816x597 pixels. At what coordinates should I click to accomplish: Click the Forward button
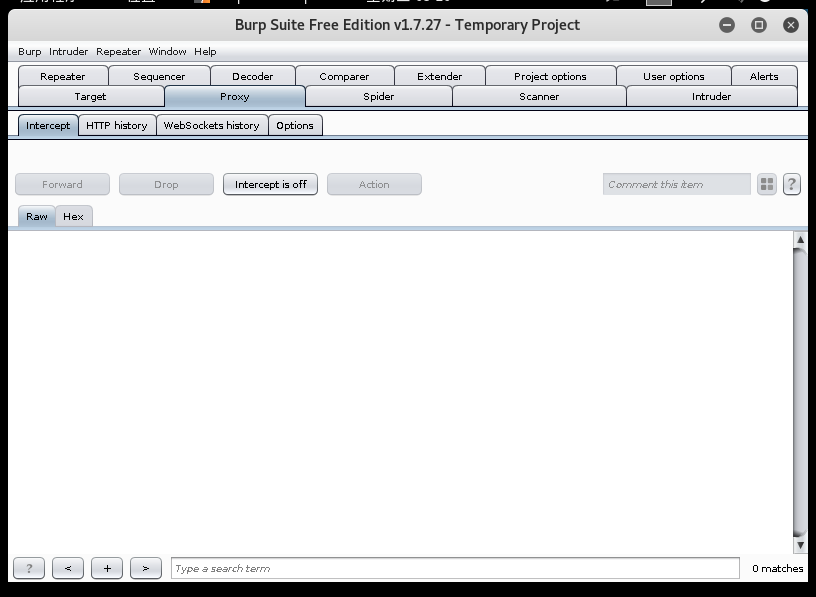point(62,184)
